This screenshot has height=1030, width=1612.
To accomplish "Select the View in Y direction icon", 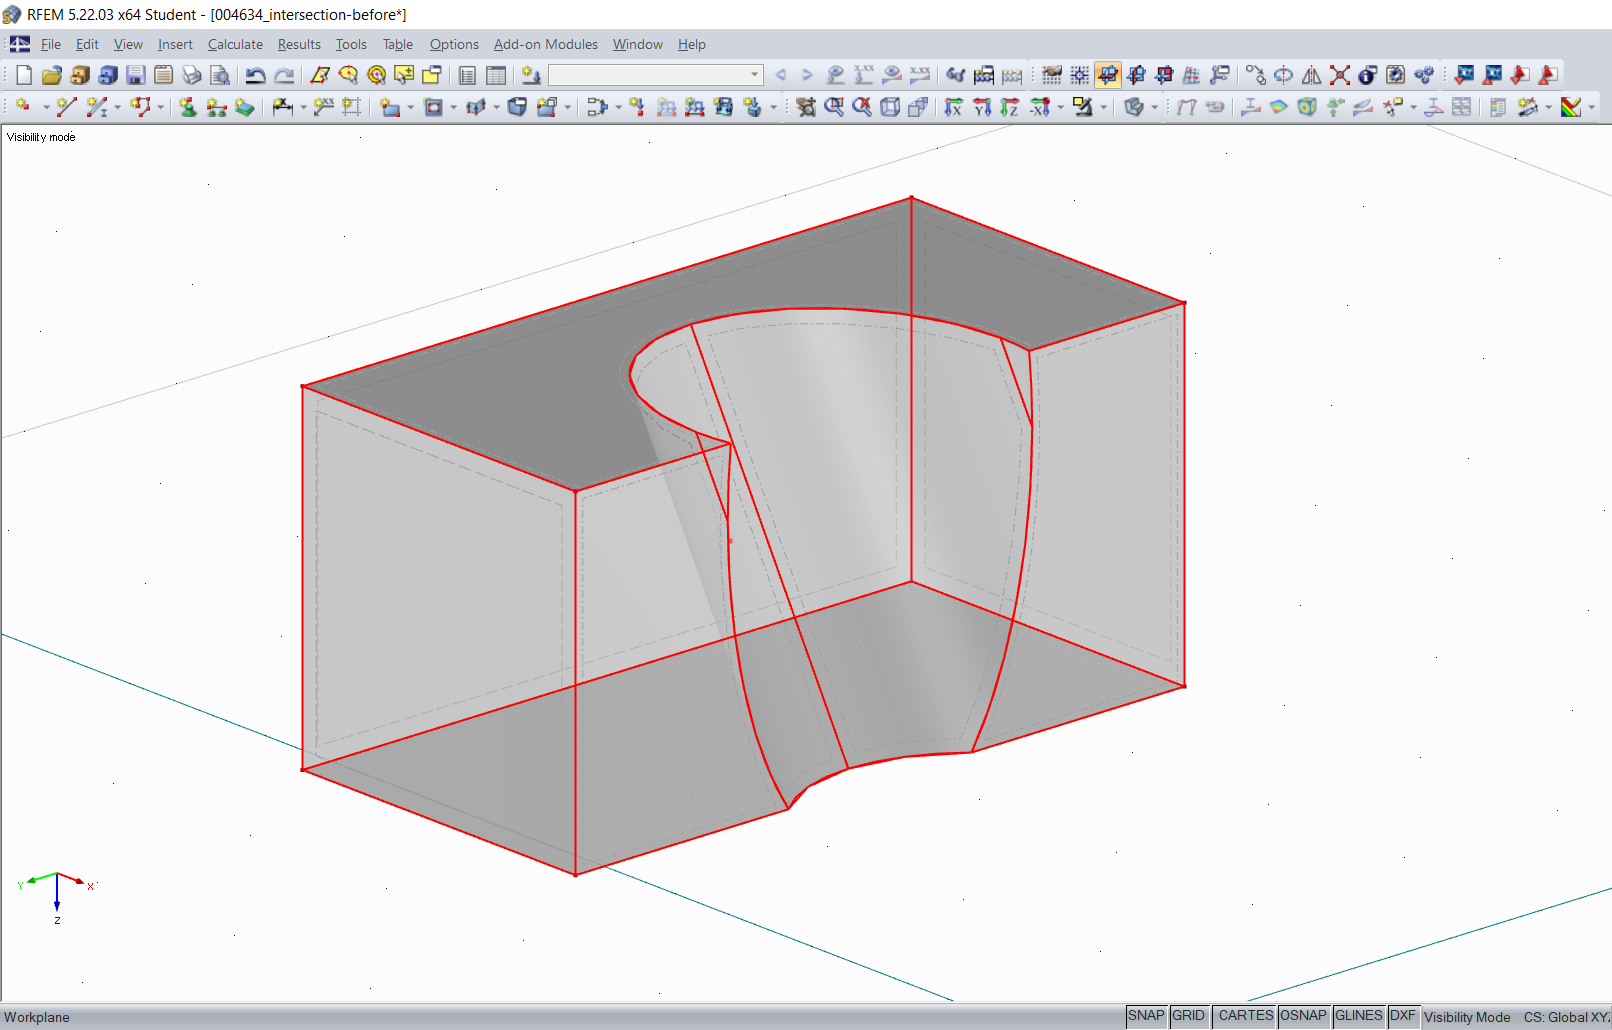I will (x=981, y=107).
